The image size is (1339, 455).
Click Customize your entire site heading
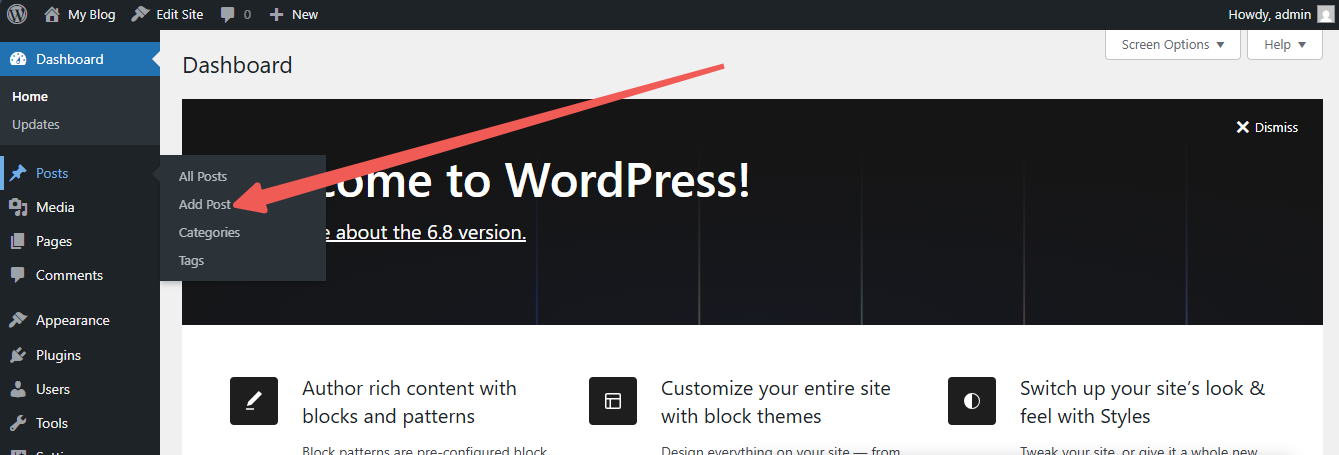(775, 401)
